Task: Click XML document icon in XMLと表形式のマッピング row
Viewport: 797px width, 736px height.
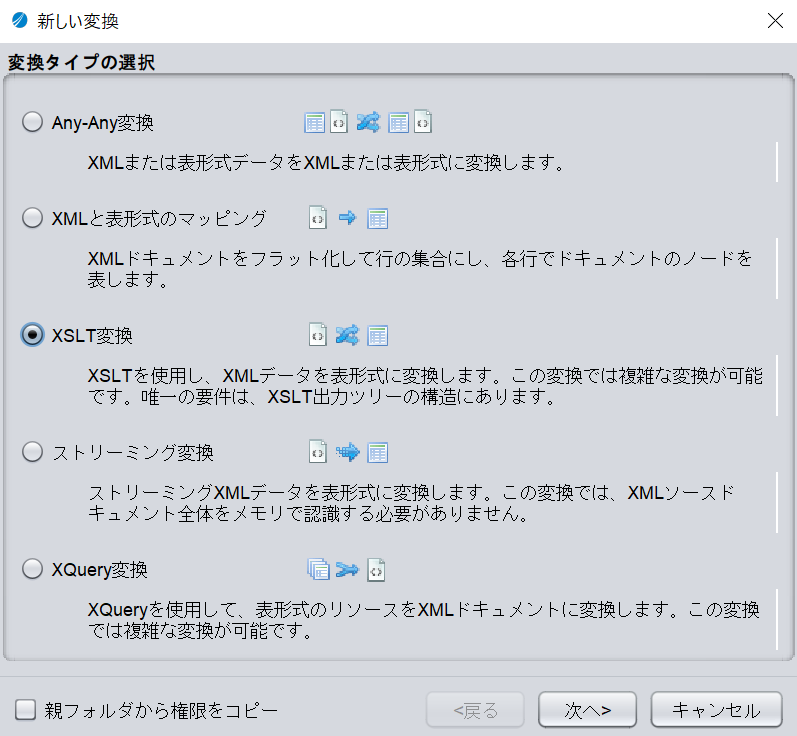Action: point(318,218)
